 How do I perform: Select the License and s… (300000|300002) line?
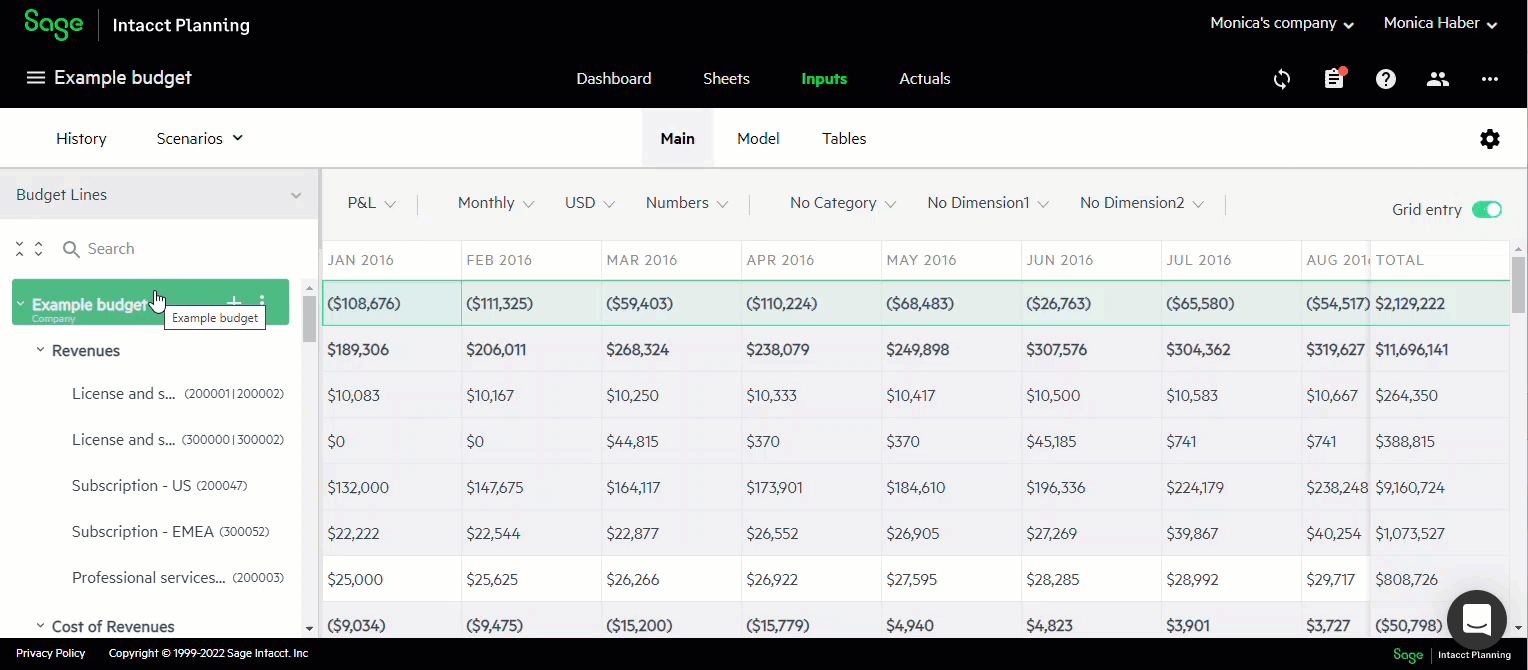tap(178, 440)
